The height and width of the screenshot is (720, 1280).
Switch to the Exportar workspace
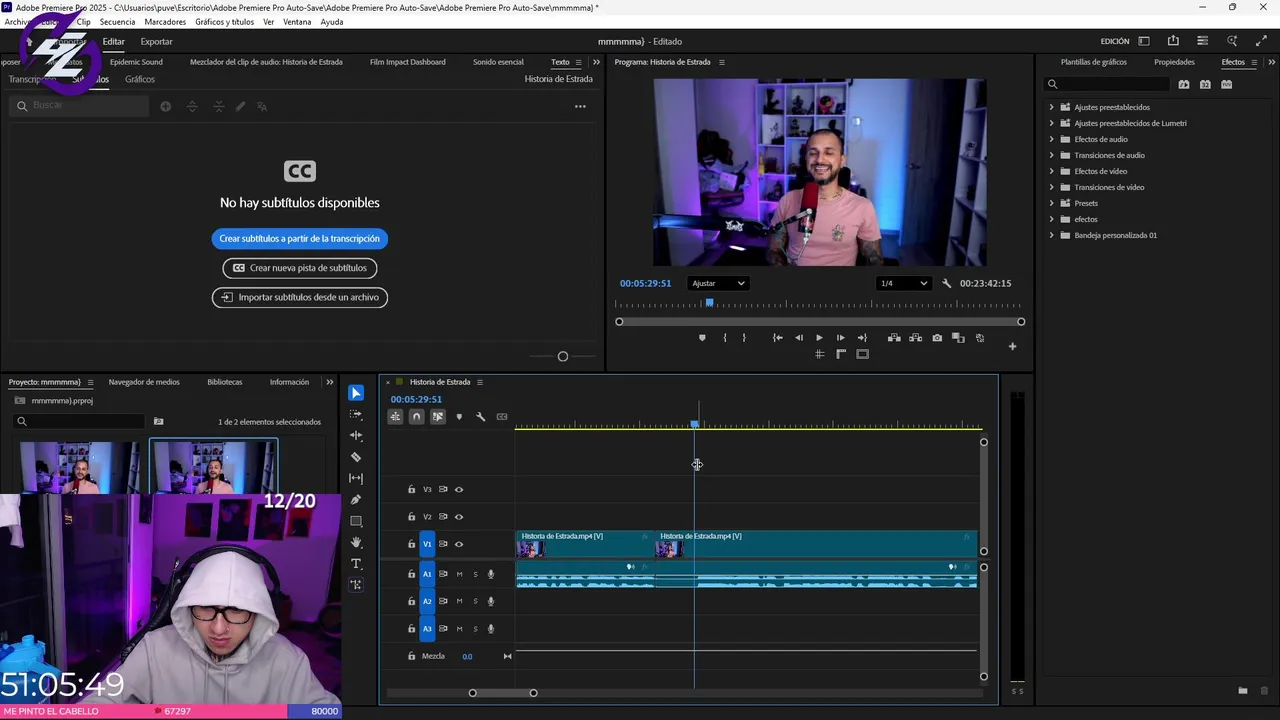156,42
